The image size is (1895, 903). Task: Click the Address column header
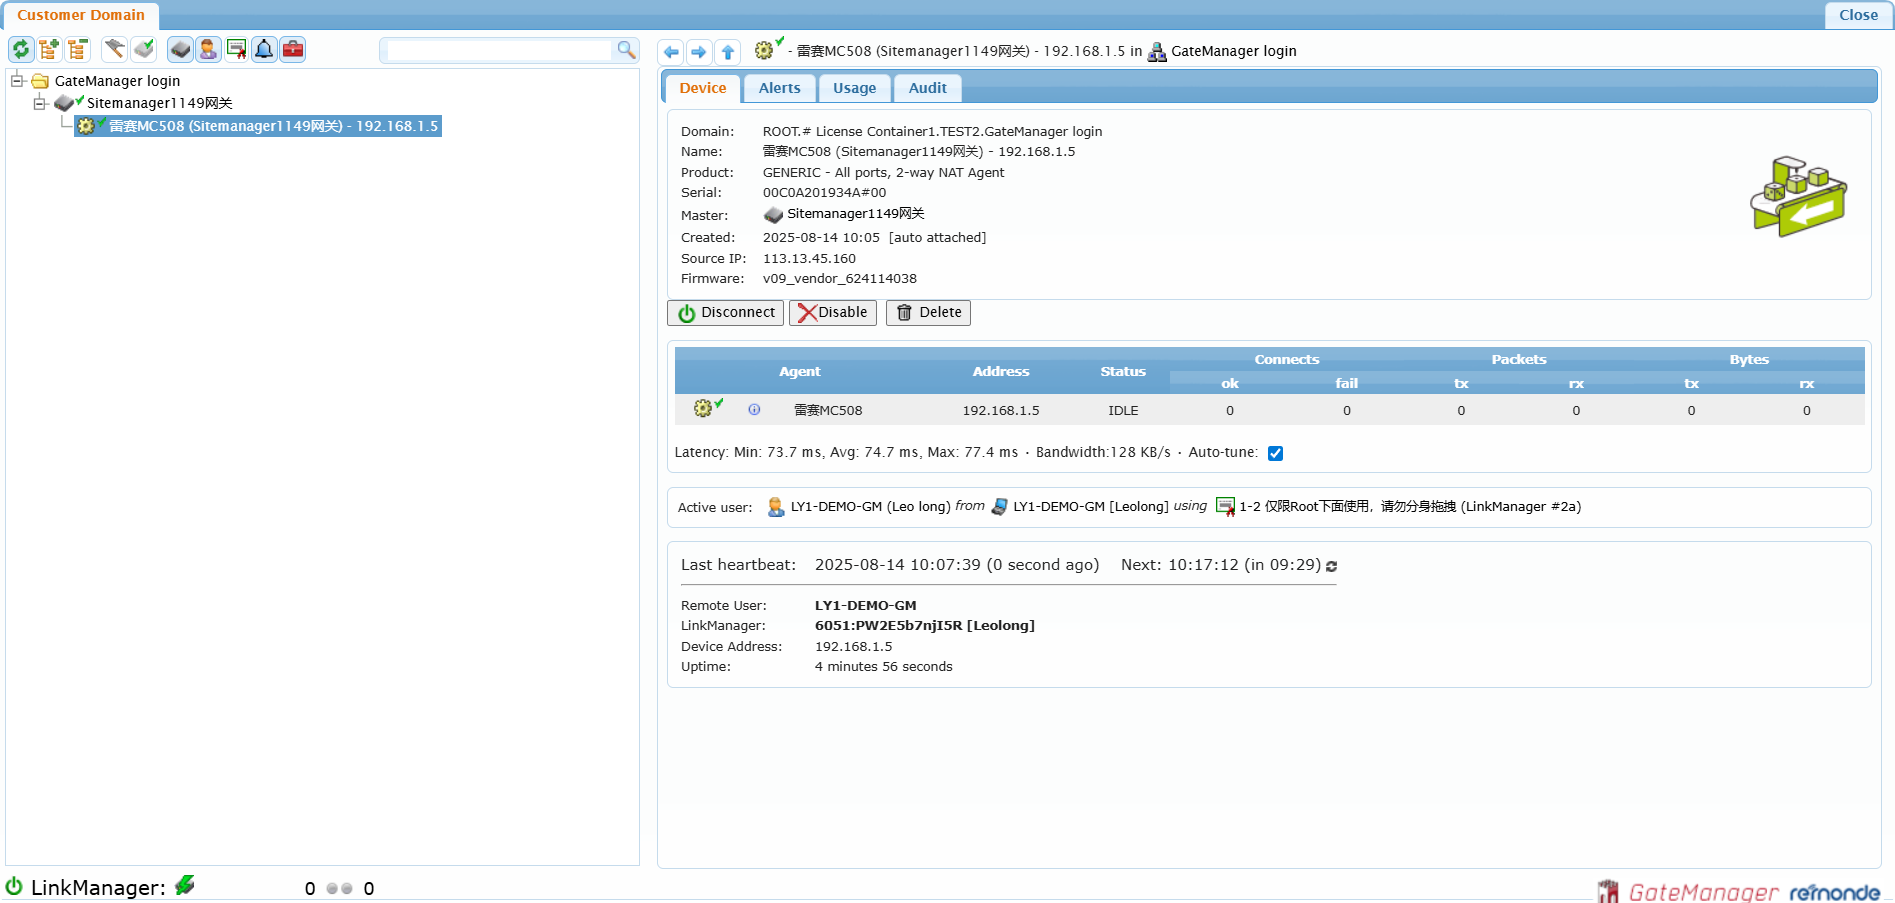[1000, 371]
